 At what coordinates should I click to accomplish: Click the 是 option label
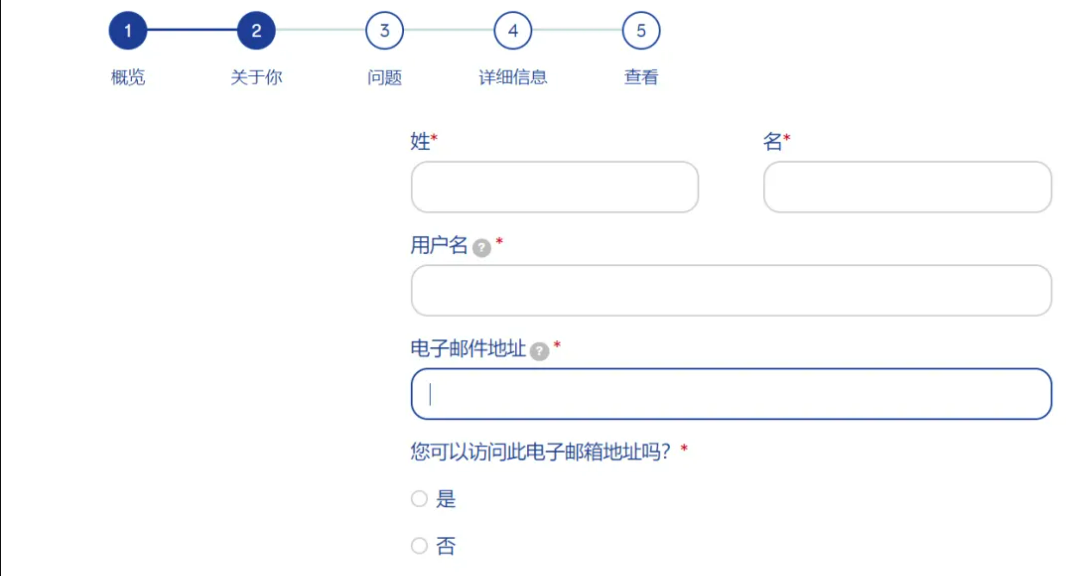click(x=446, y=499)
